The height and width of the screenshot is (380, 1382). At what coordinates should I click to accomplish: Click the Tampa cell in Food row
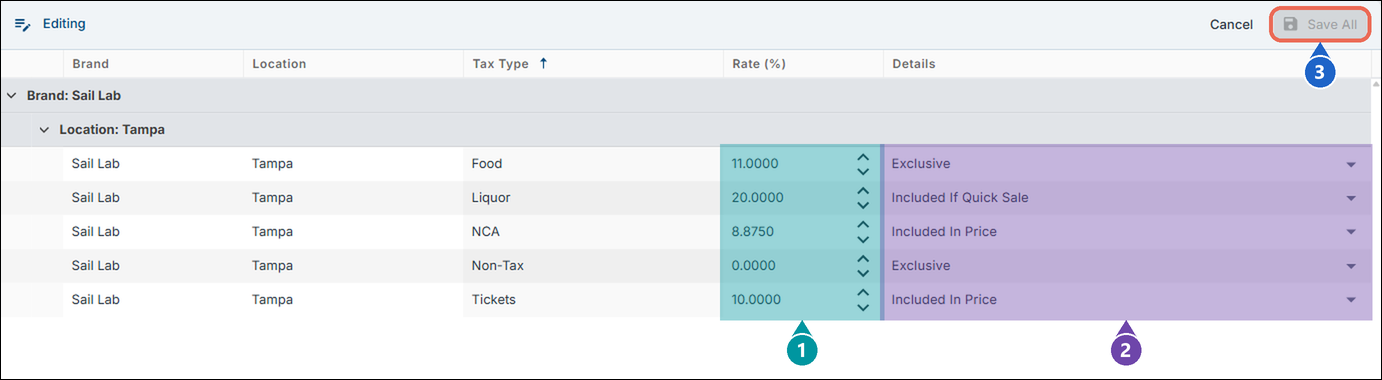[353, 164]
